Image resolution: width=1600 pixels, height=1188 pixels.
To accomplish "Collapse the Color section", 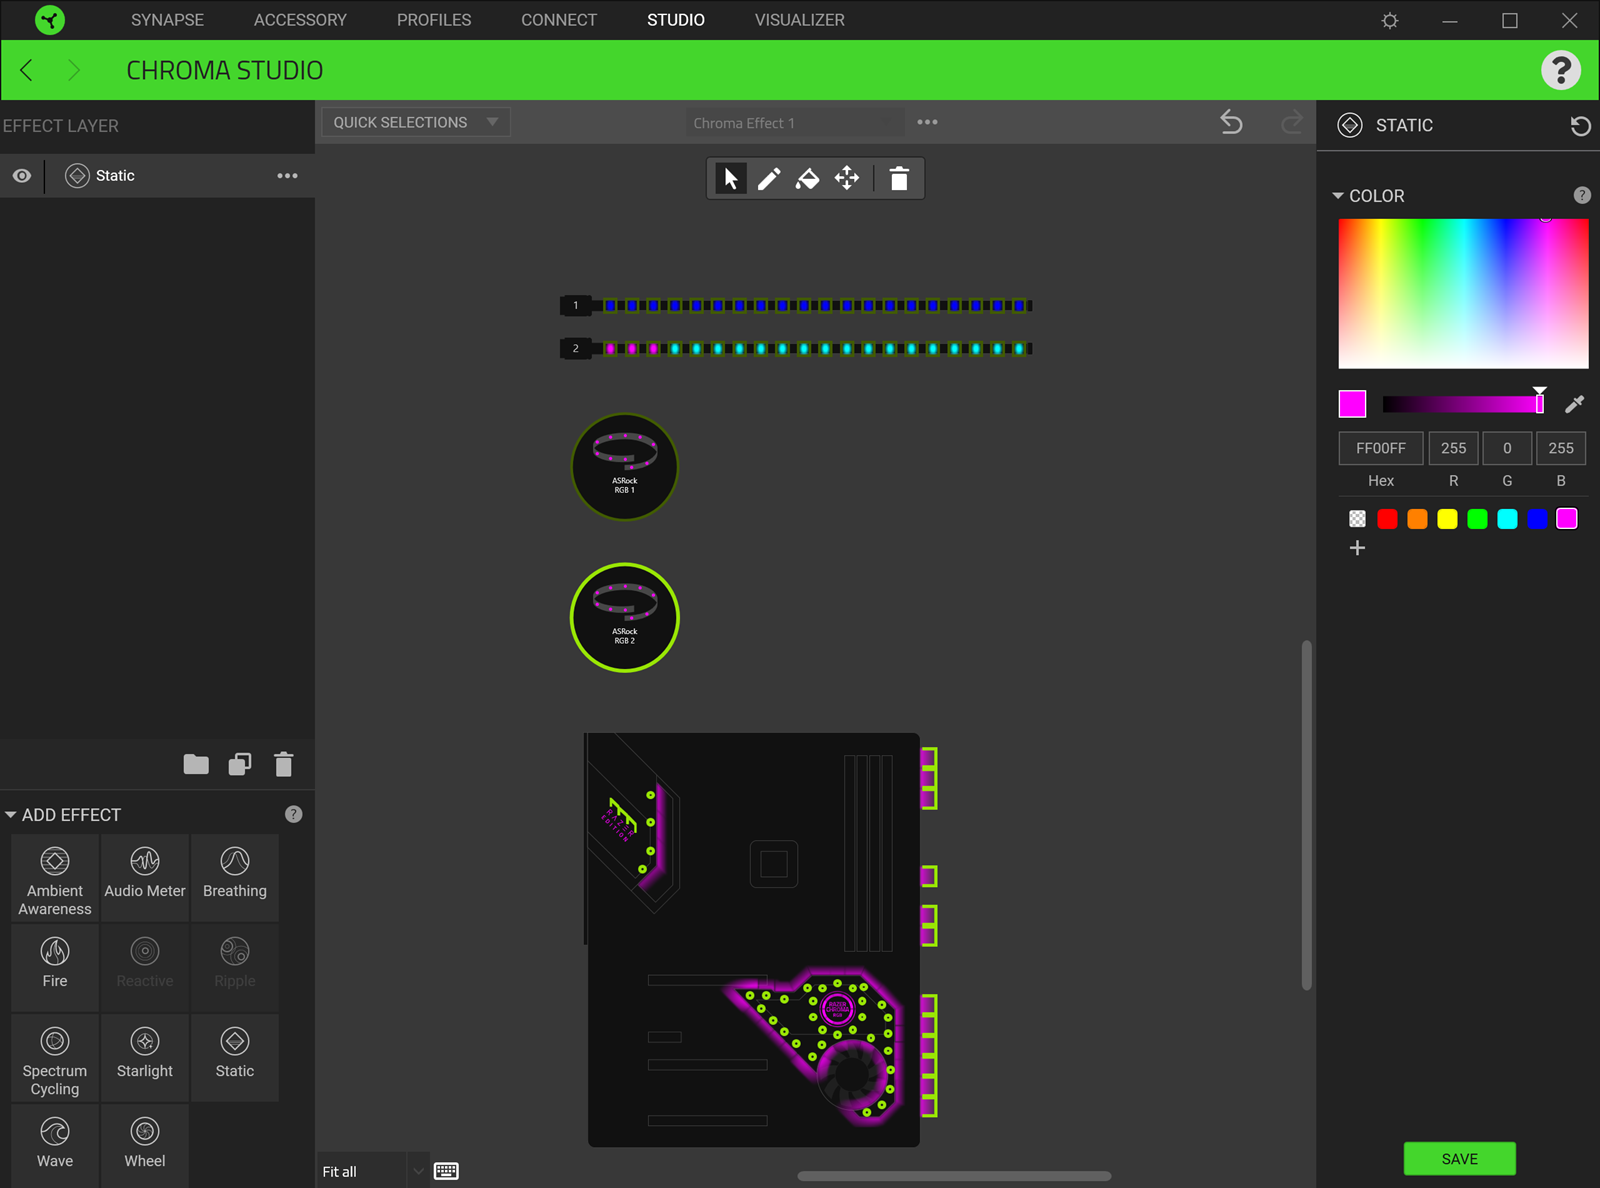I will 1338,196.
